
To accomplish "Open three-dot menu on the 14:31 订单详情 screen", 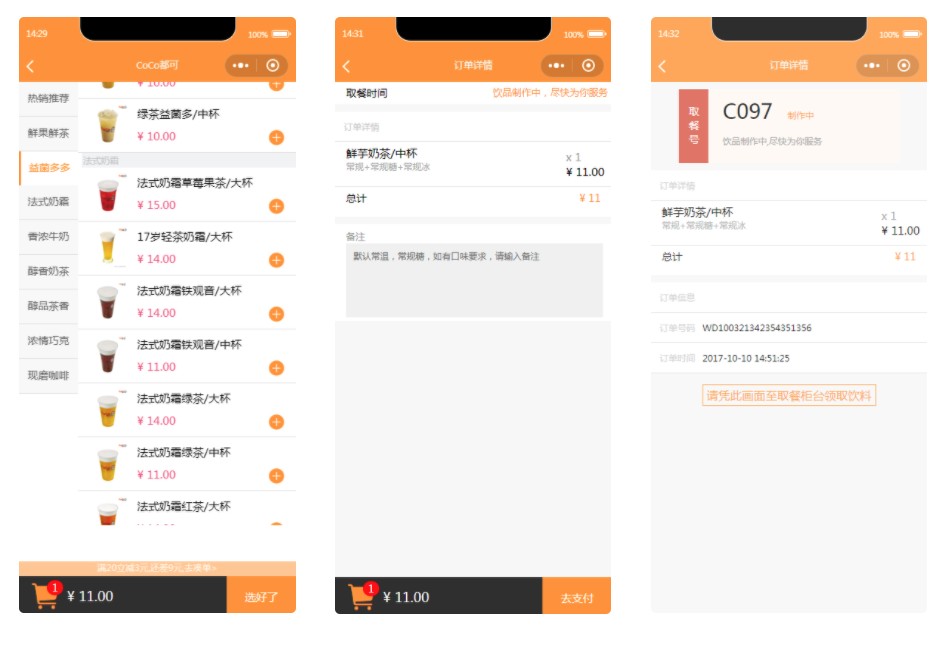I will (556, 65).
